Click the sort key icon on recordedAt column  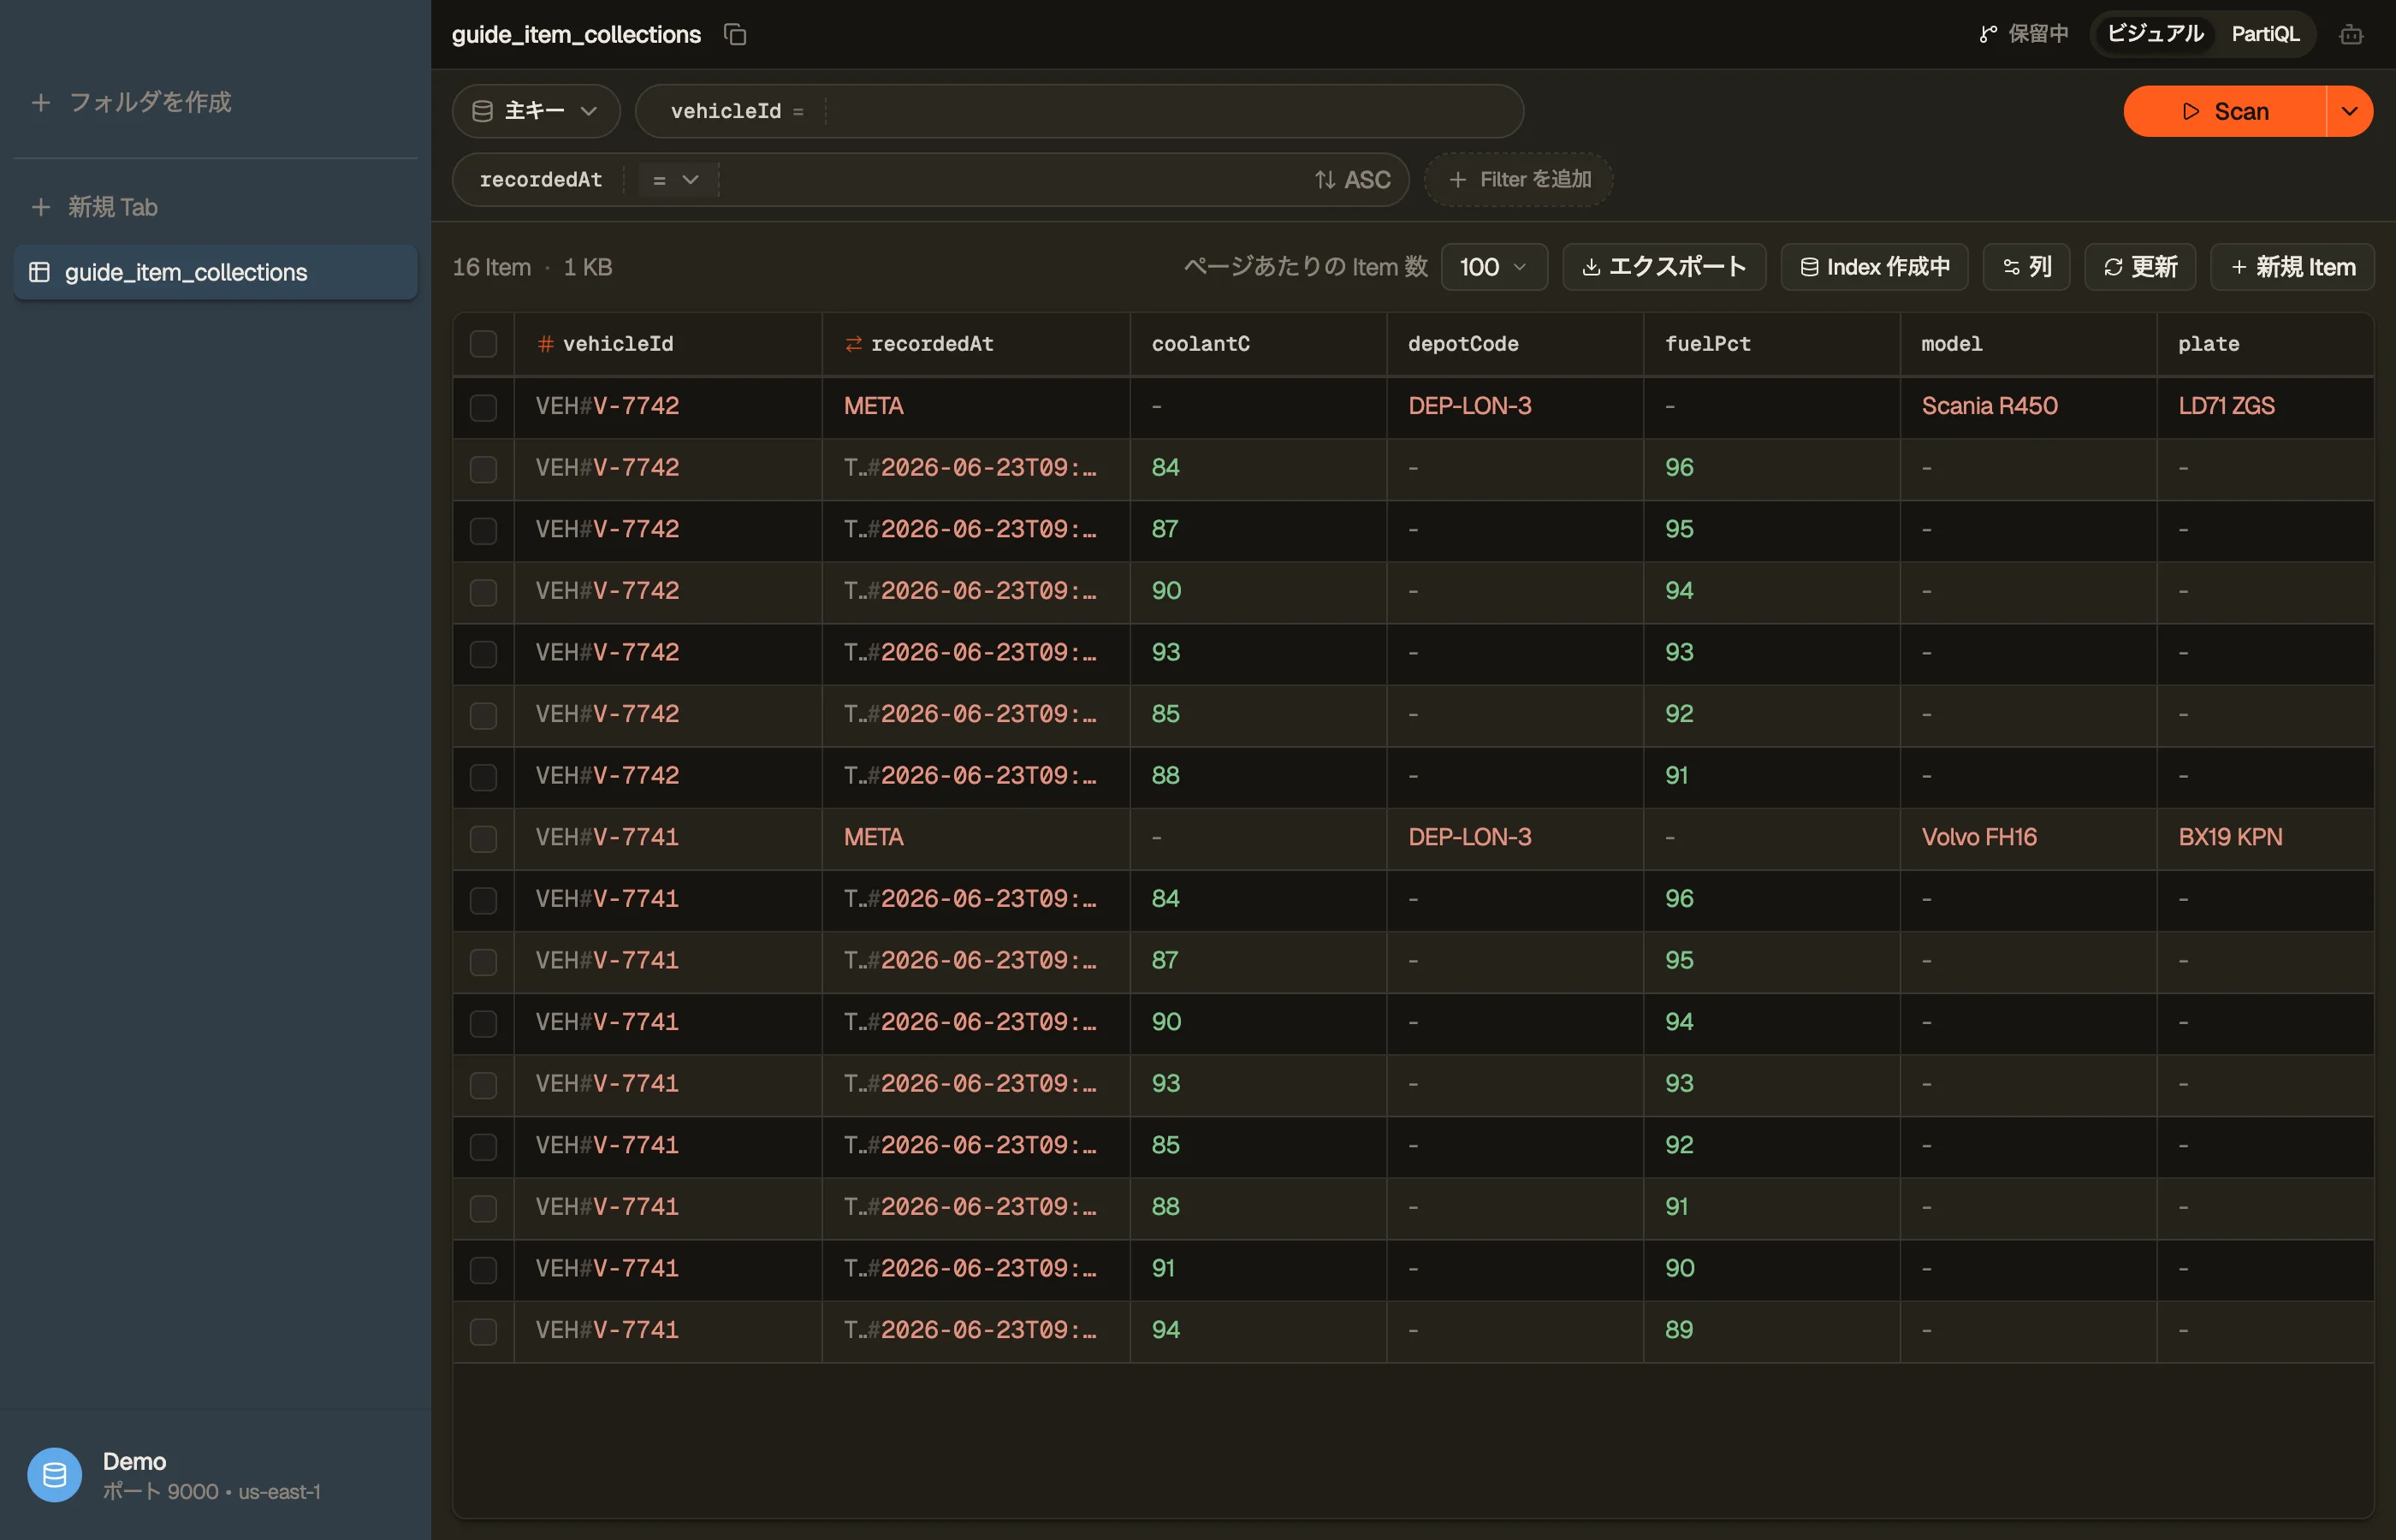(853, 344)
